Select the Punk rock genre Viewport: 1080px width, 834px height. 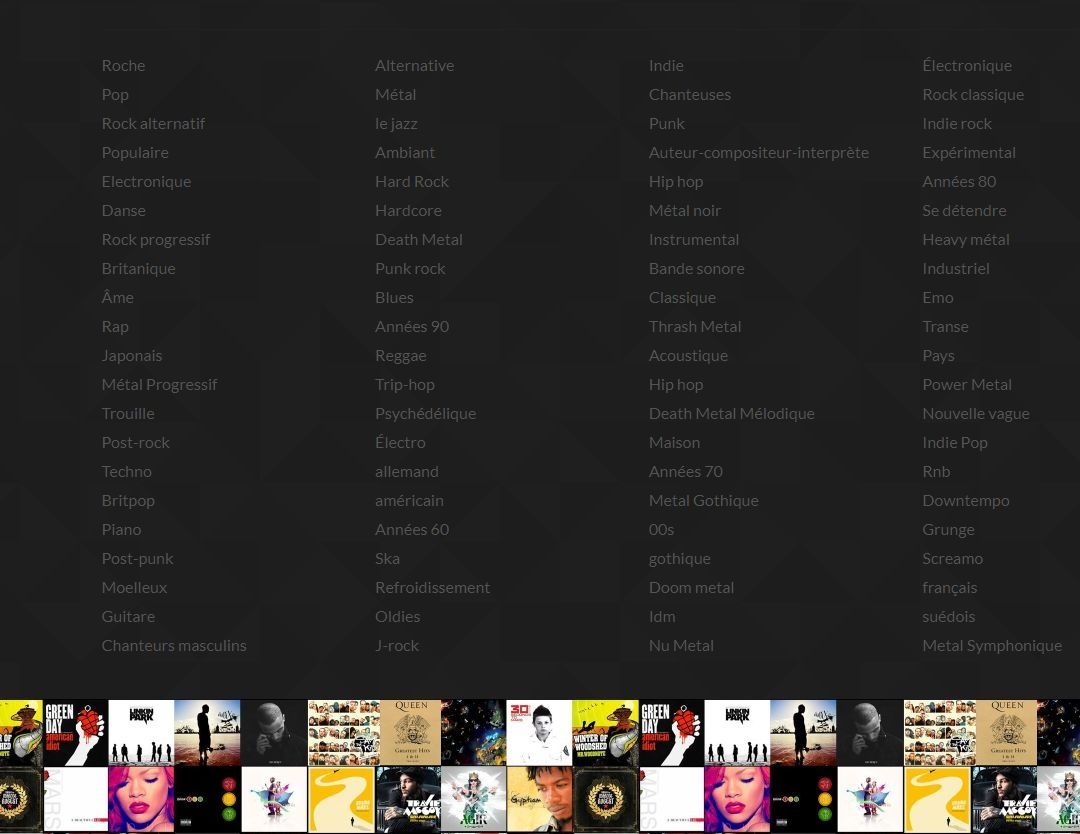pos(410,268)
